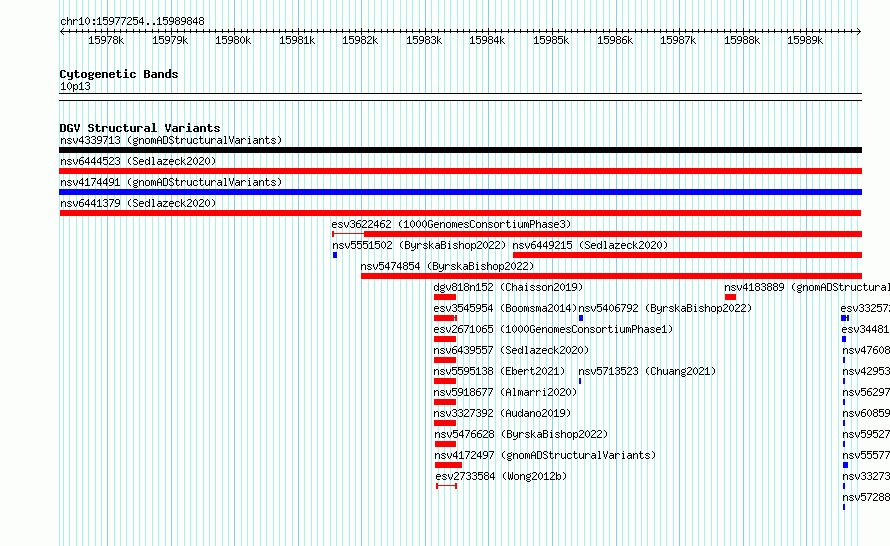
Task: Click the nsv4174491 gnomADStructuralVariants label
Action: point(171,182)
